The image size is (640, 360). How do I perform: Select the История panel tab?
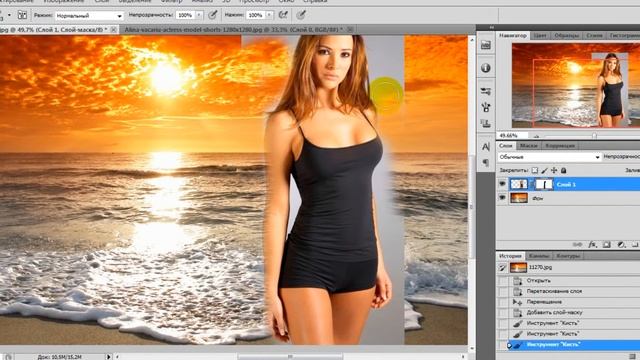pos(510,256)
